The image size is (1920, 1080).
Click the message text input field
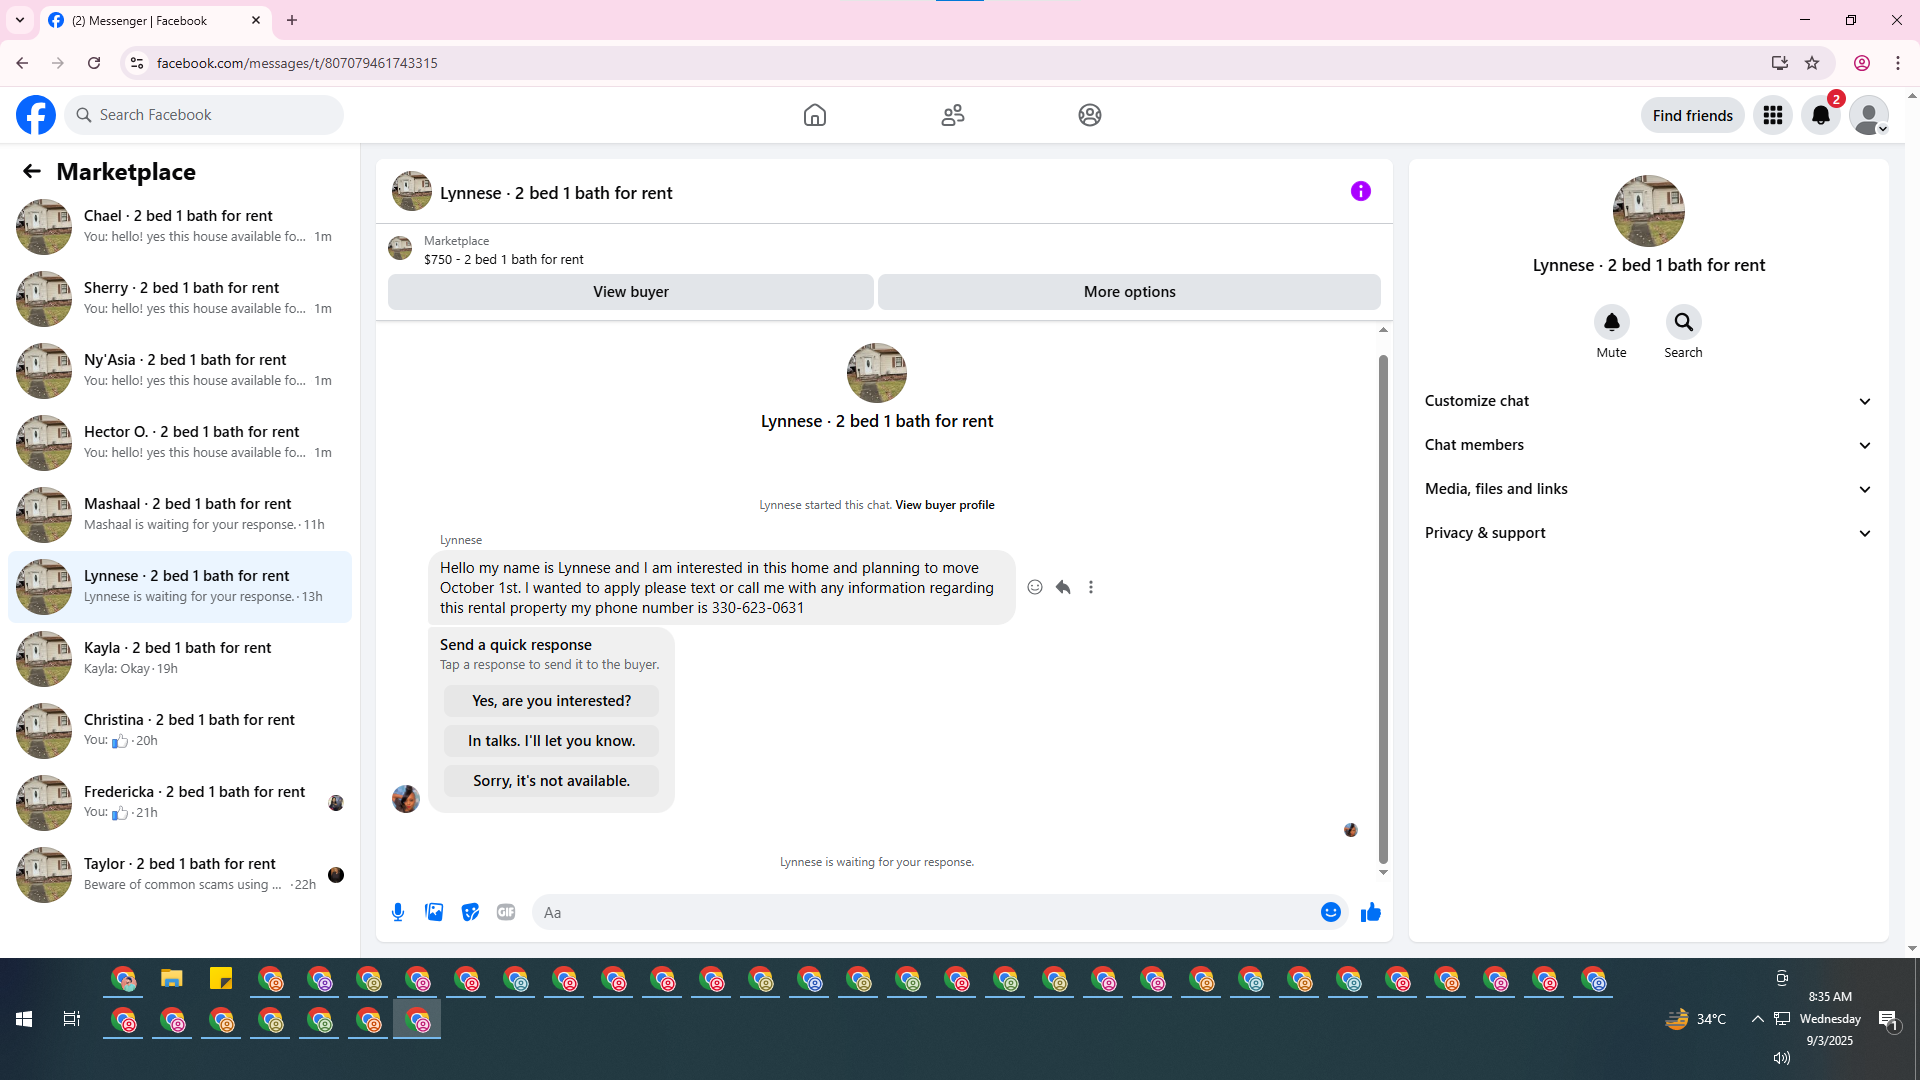[x=925, y=912]
